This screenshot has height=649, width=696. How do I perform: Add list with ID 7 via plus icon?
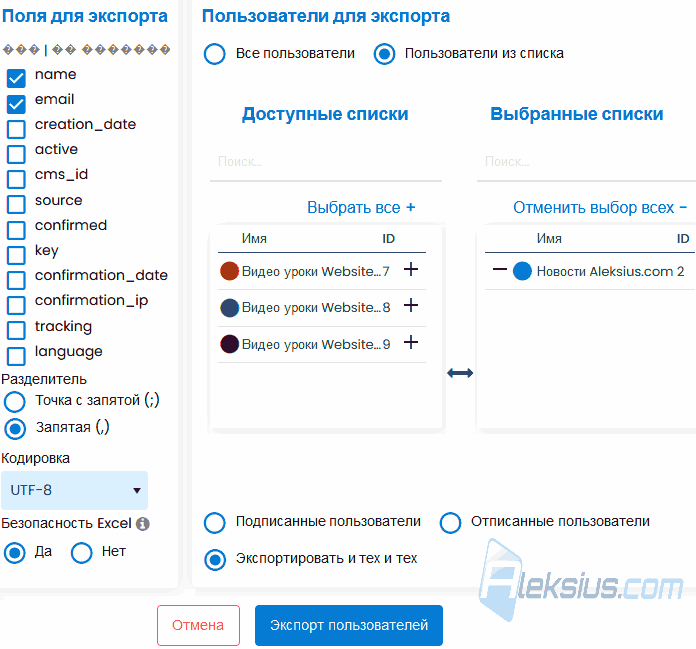pyautogui.click(x=411, y=269)
